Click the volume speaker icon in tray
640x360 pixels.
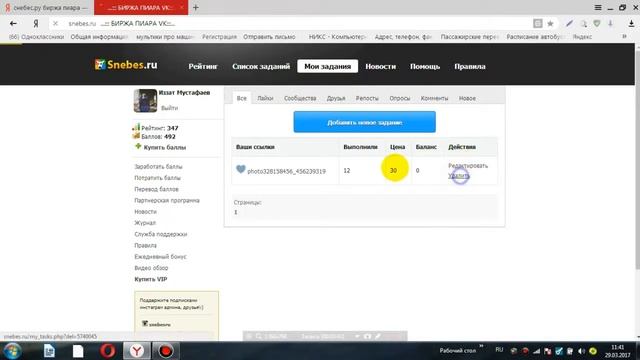581,351
